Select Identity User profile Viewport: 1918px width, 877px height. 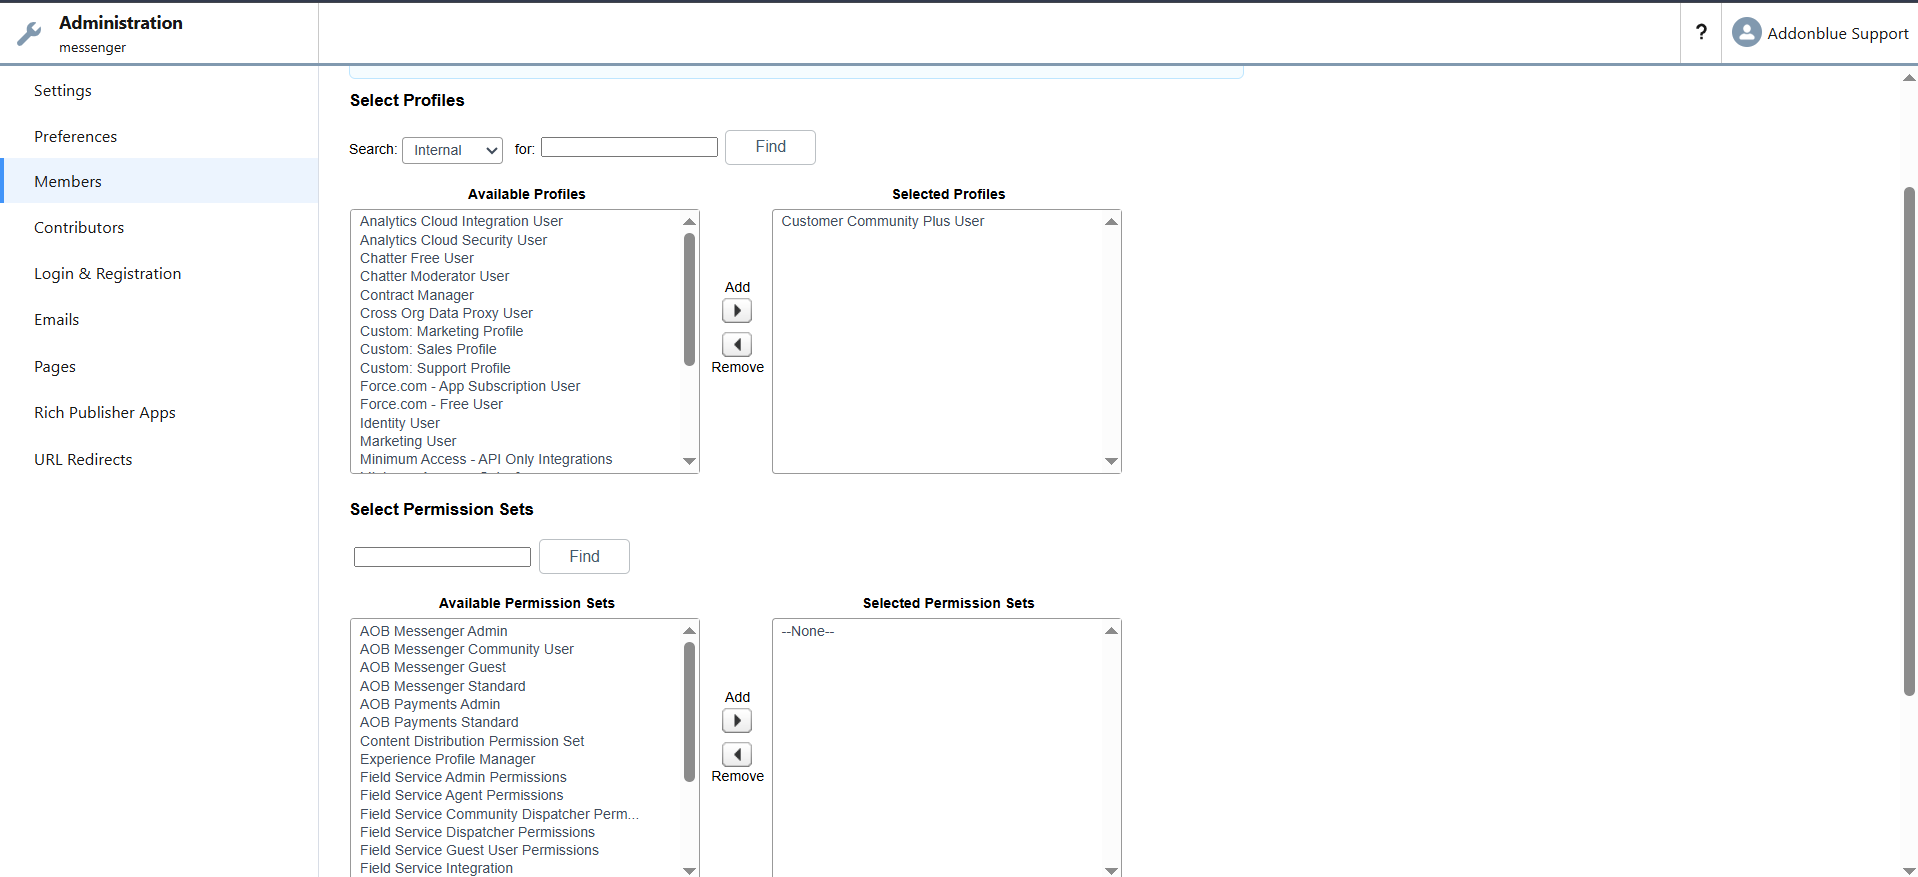point(399,423)
